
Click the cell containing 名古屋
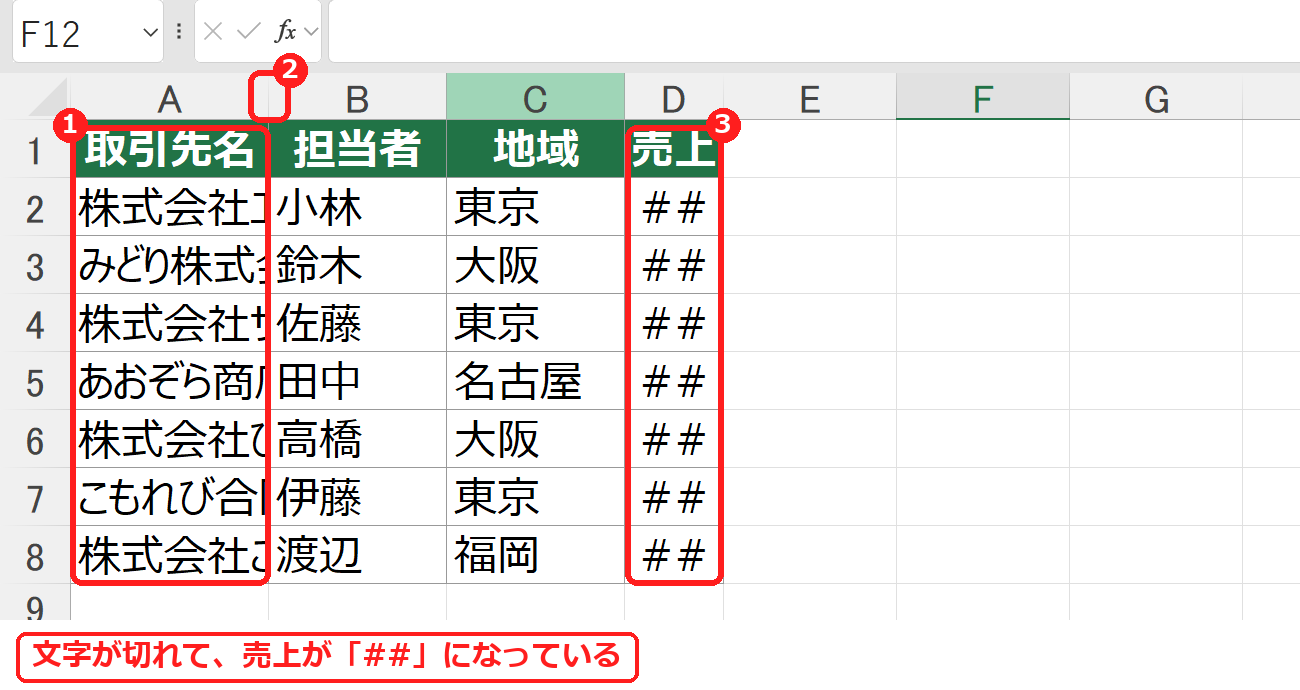pos(536,381)
